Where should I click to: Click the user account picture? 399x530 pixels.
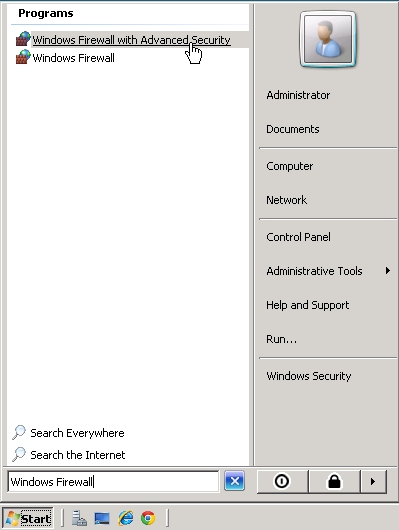(x=328, y=40)
